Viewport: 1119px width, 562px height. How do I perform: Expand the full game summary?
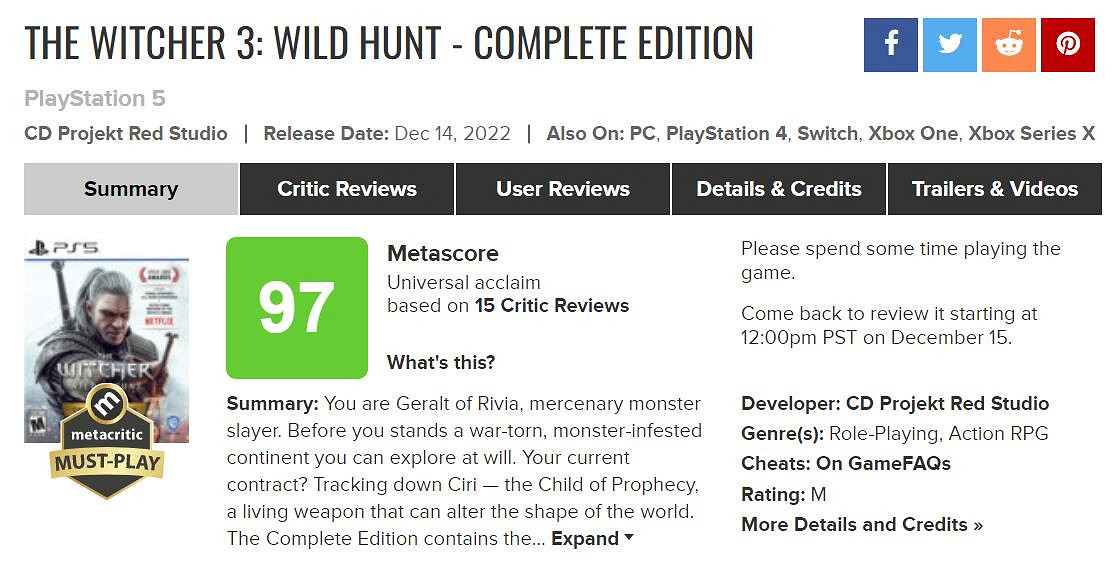592,538
